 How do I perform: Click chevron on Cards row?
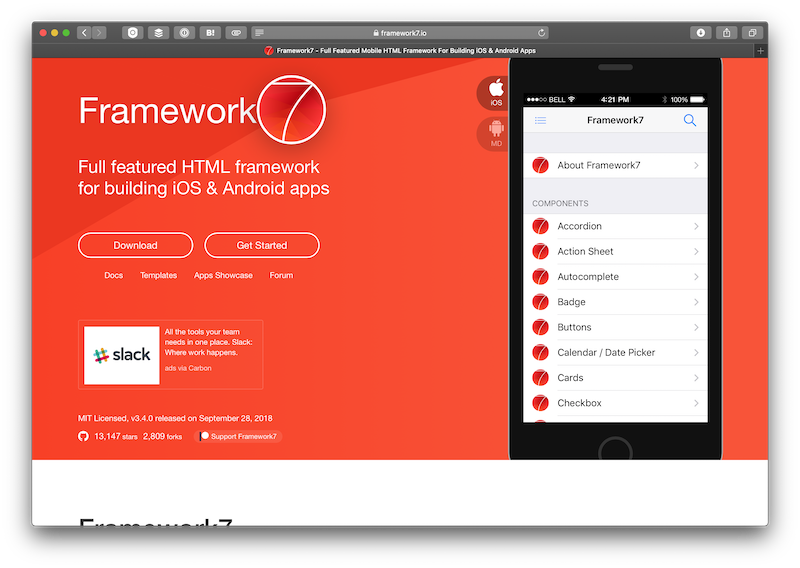pyautogui.click(x=696, y=378)
